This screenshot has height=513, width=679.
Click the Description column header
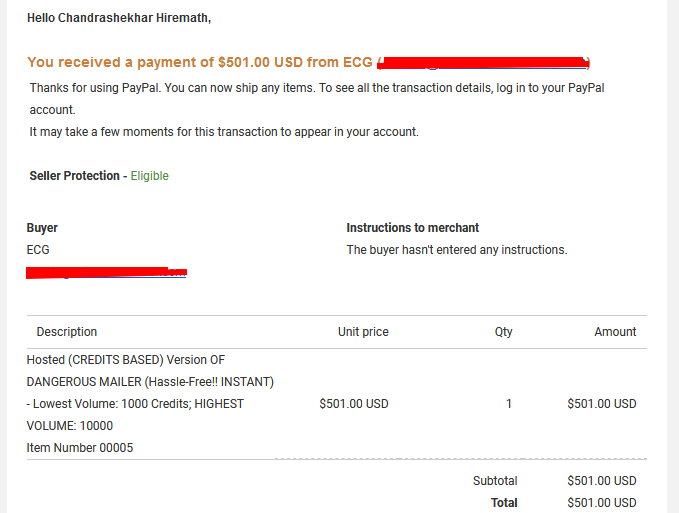coord(67,332)
